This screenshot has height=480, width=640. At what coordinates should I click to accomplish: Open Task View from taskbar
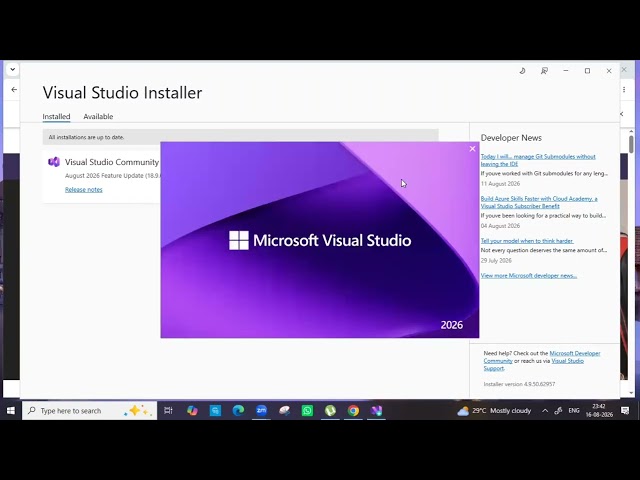tap(168, 411)
